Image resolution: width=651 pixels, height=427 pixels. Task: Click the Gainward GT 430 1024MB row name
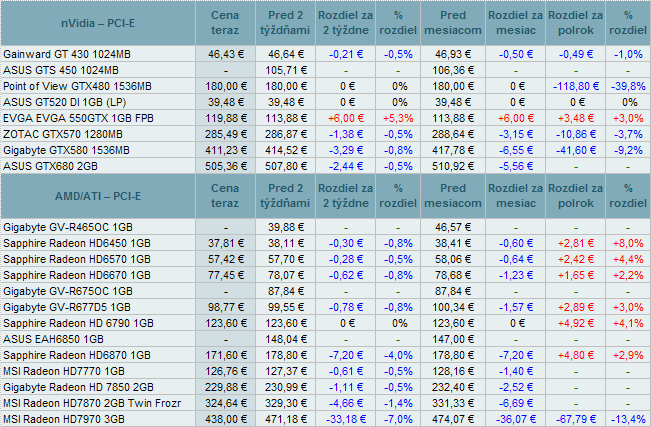coord(67,54)
